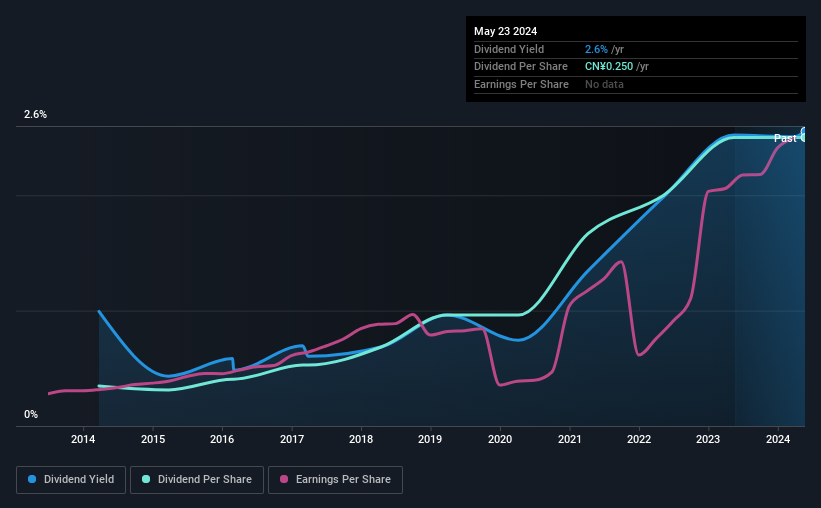Select the 2015 mark on the x-axis
The image size is (821, 508).
point(153,439)
